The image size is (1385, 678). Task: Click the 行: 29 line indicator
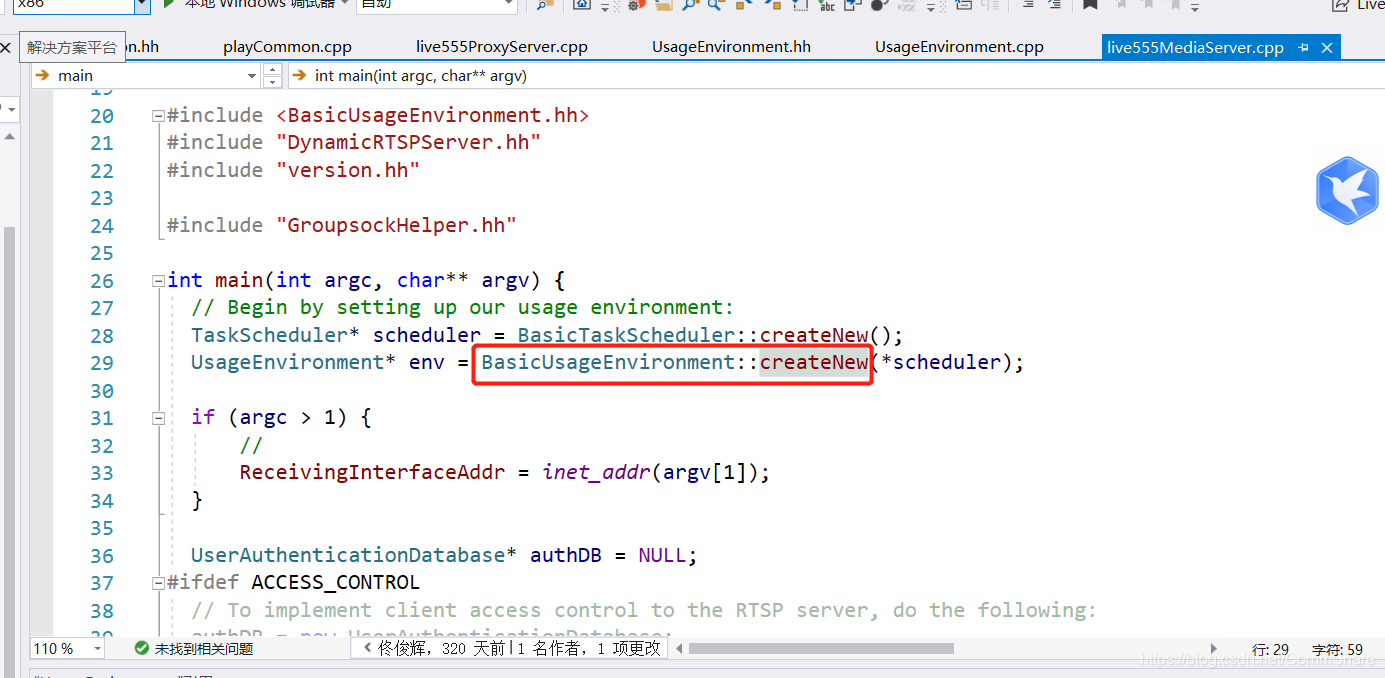[1270, 648]
